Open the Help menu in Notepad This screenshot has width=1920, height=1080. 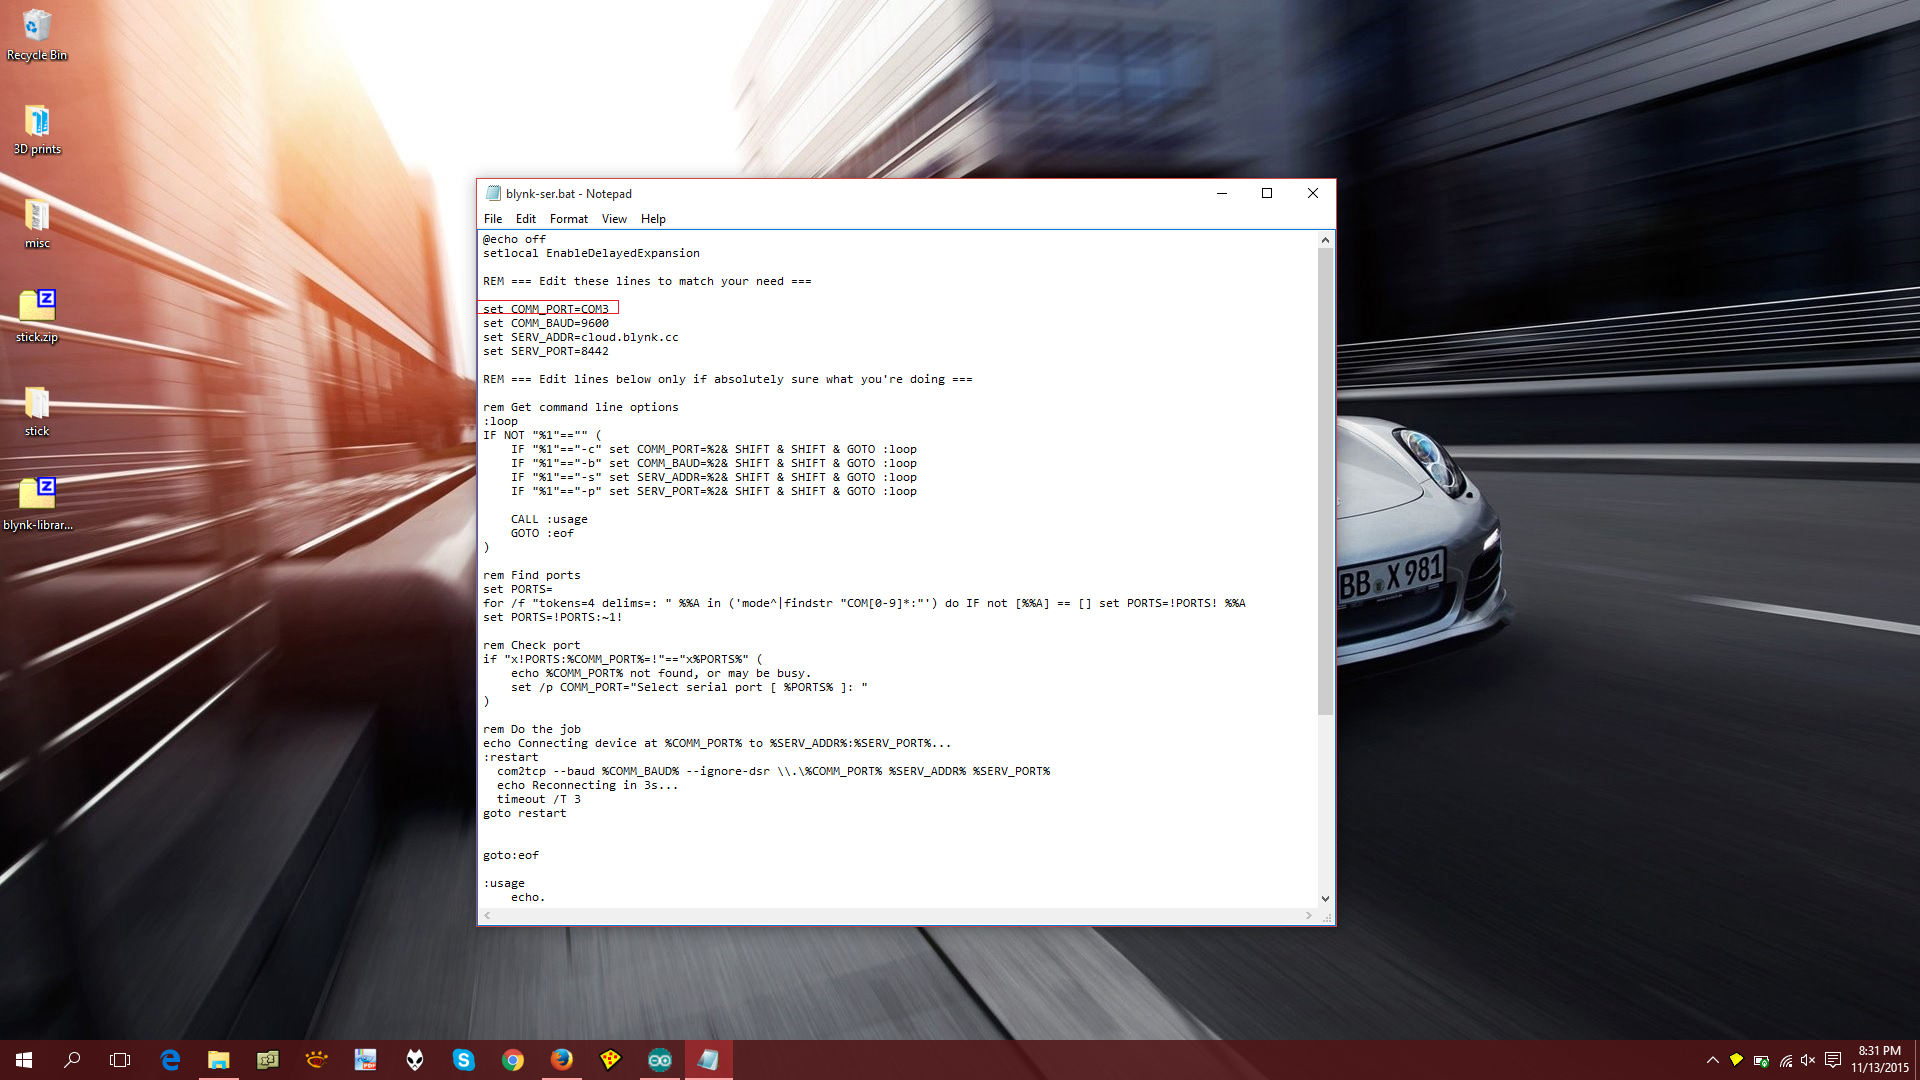653,219
